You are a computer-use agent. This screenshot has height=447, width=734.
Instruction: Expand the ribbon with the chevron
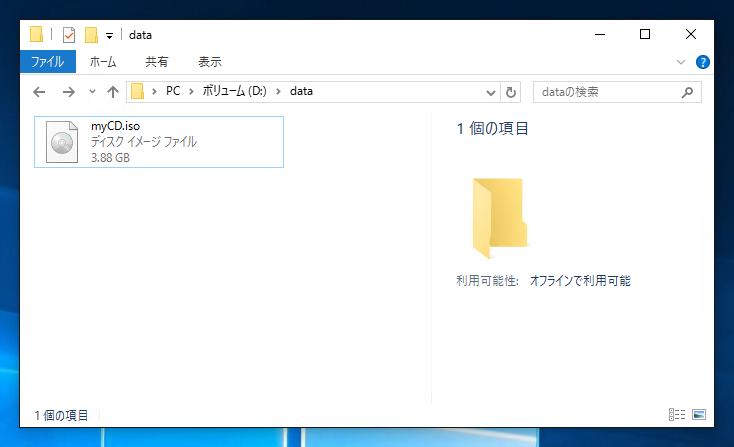coord(681,62)
